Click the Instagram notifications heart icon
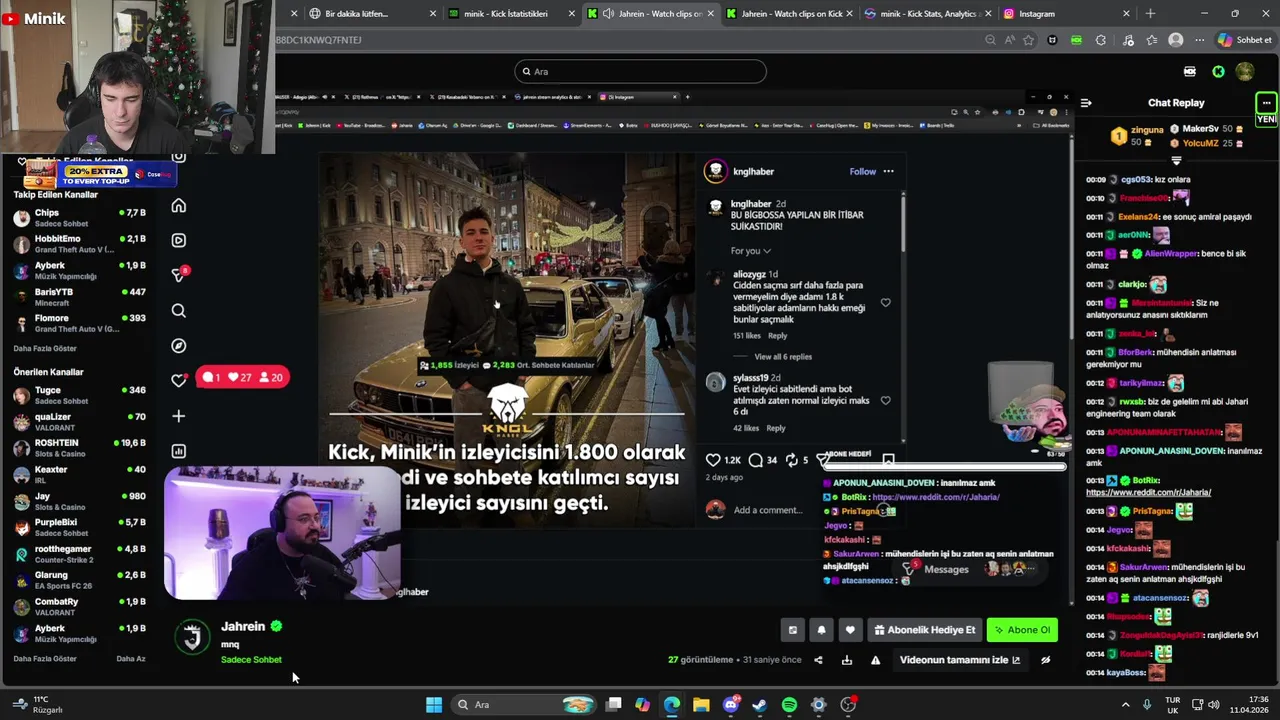This screenshot has height=720, width=1280. pyautogui.click(x=179, y=380)
